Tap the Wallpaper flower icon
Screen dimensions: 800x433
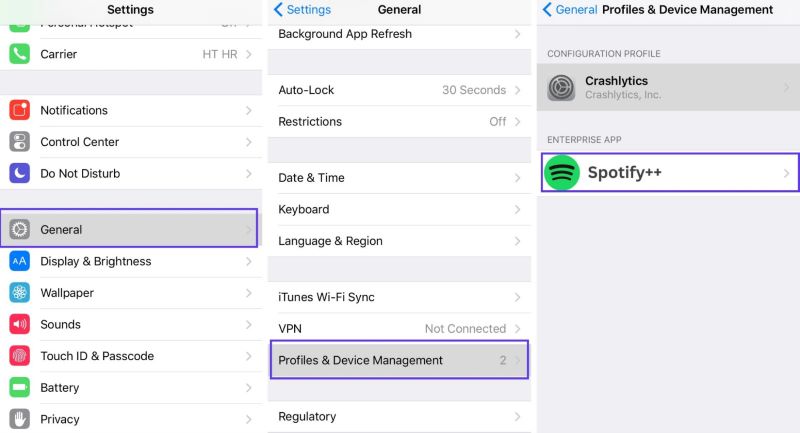20,293
